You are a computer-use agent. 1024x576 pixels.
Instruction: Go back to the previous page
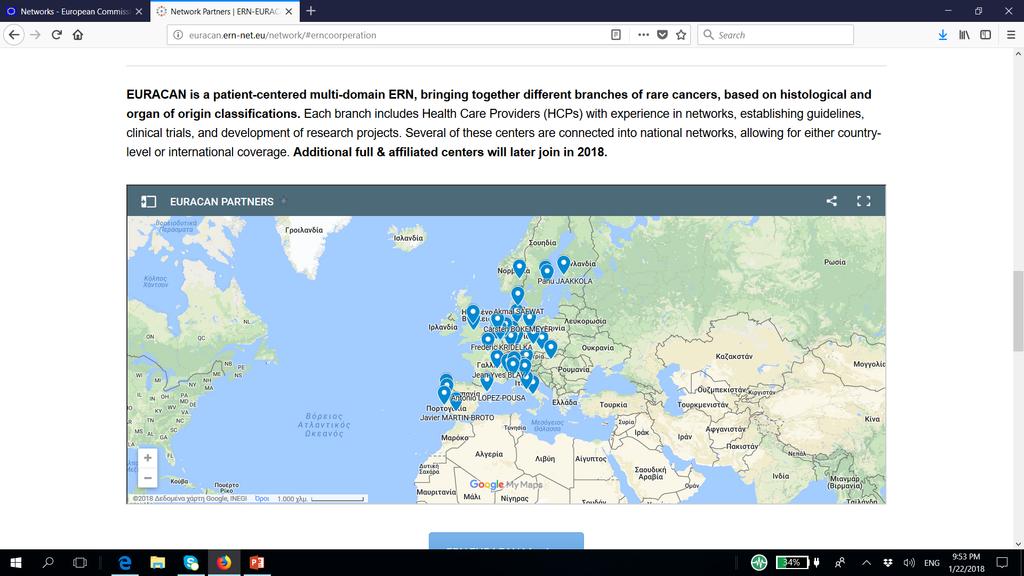14,35
